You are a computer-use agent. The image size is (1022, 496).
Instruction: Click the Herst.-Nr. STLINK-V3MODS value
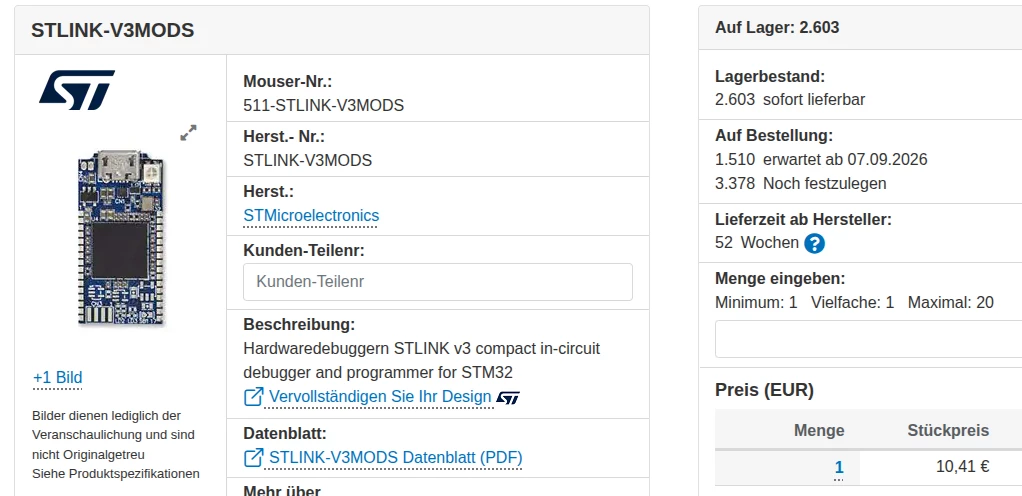coord(308,160)
